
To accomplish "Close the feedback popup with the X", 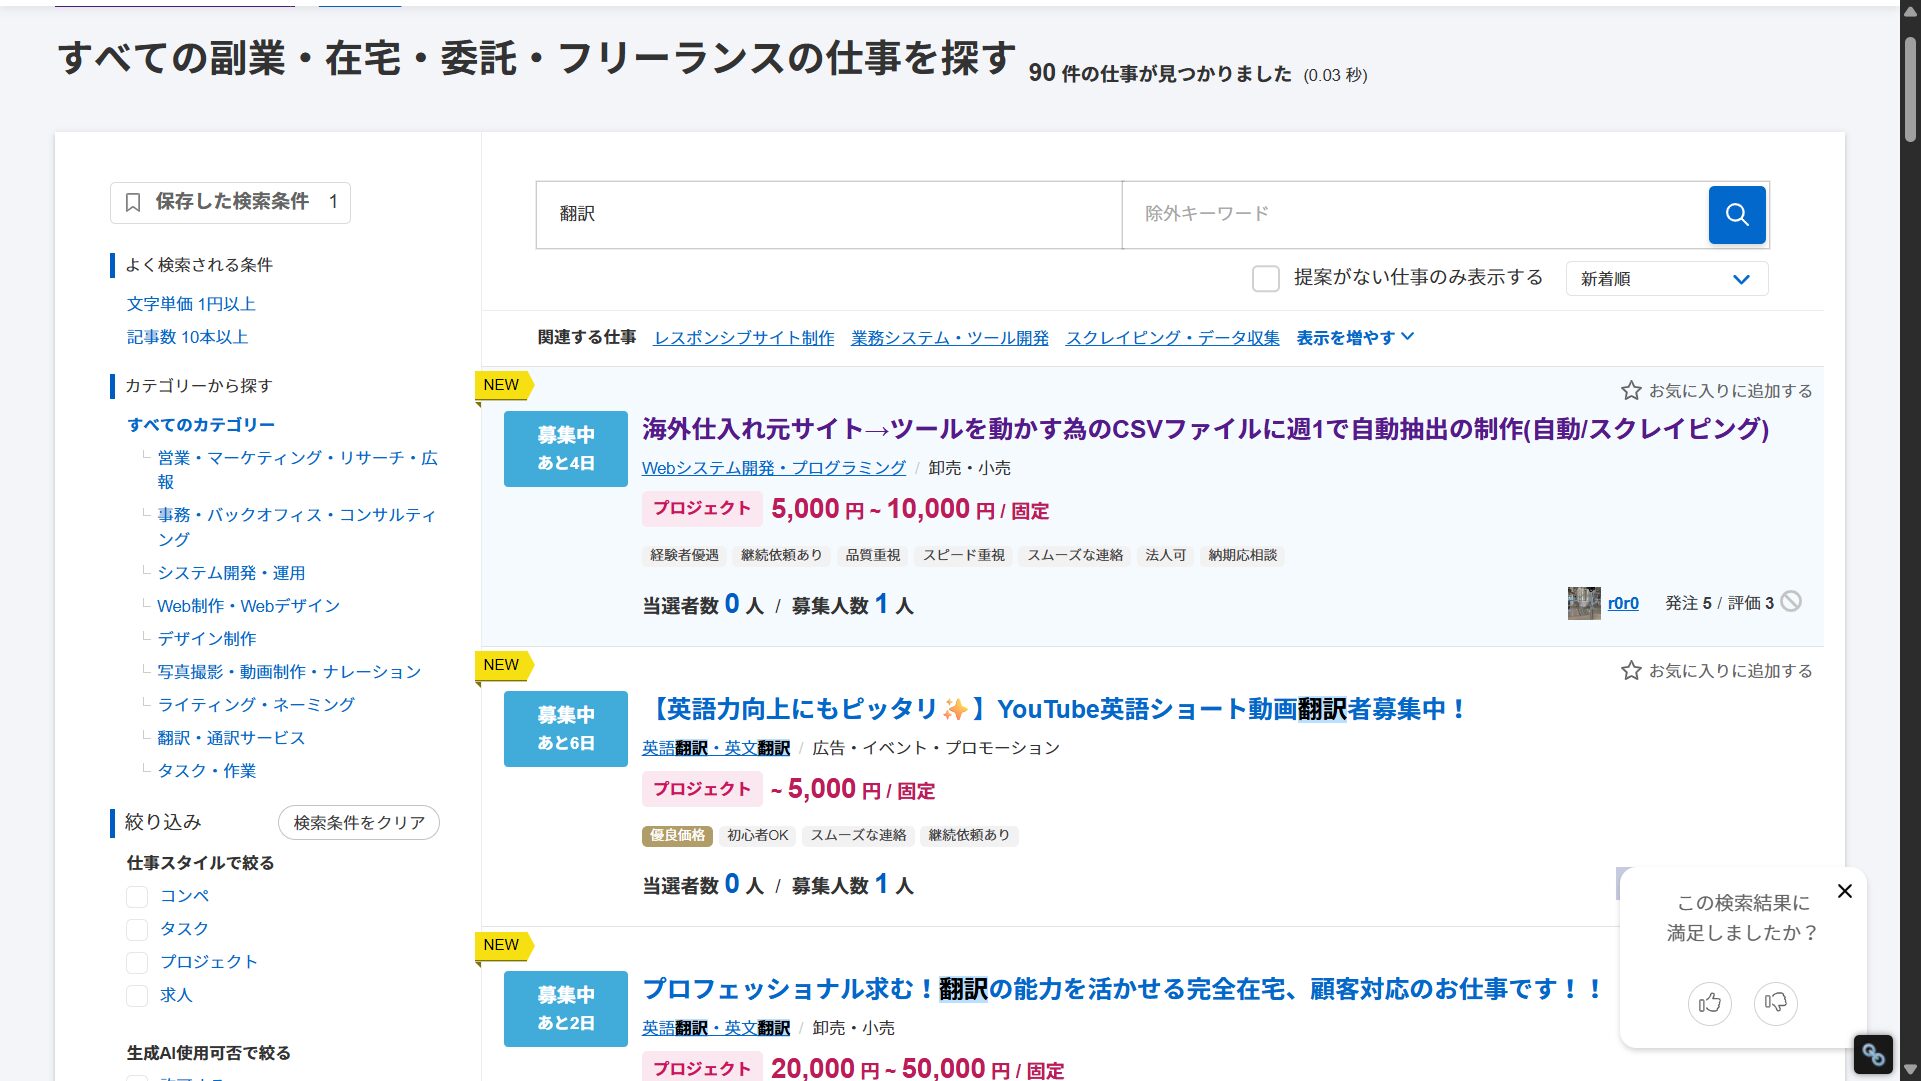I will [x=1844, y=890].
